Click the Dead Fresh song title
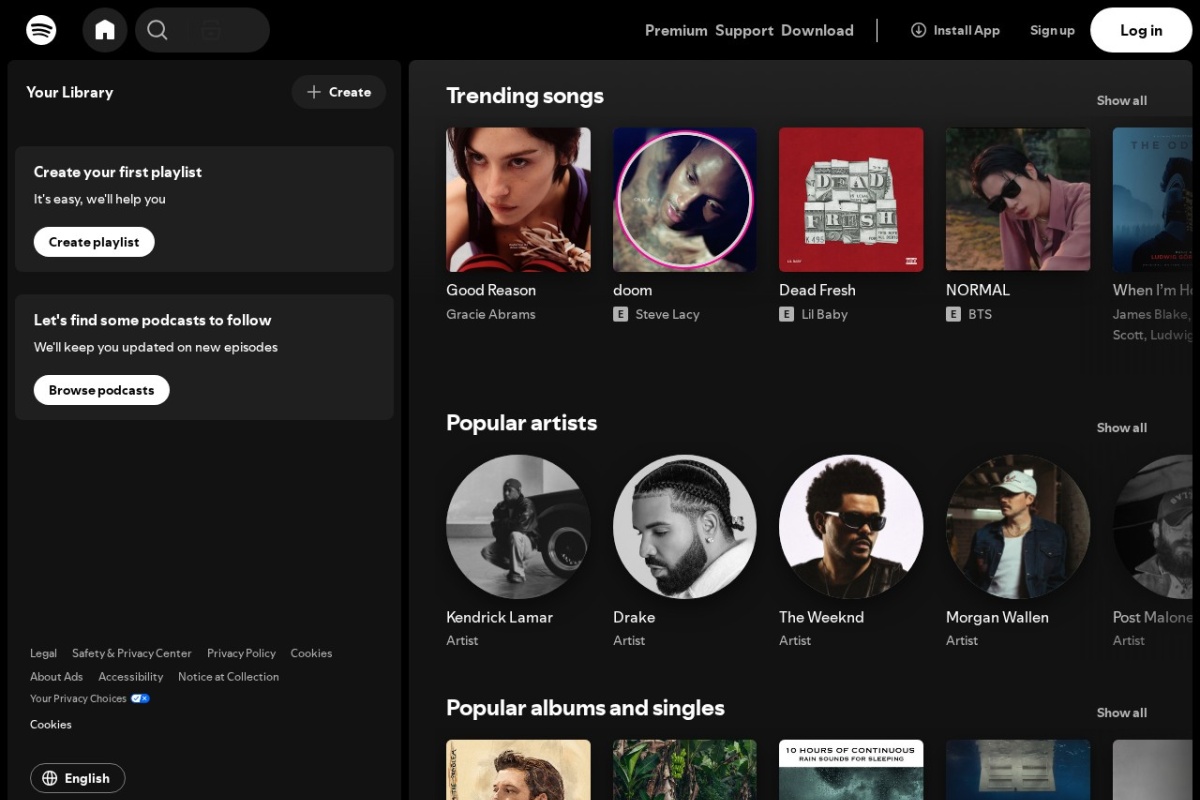Image resolution: width=1200 pixels, height=800 pixels. (x=817, y=290)
